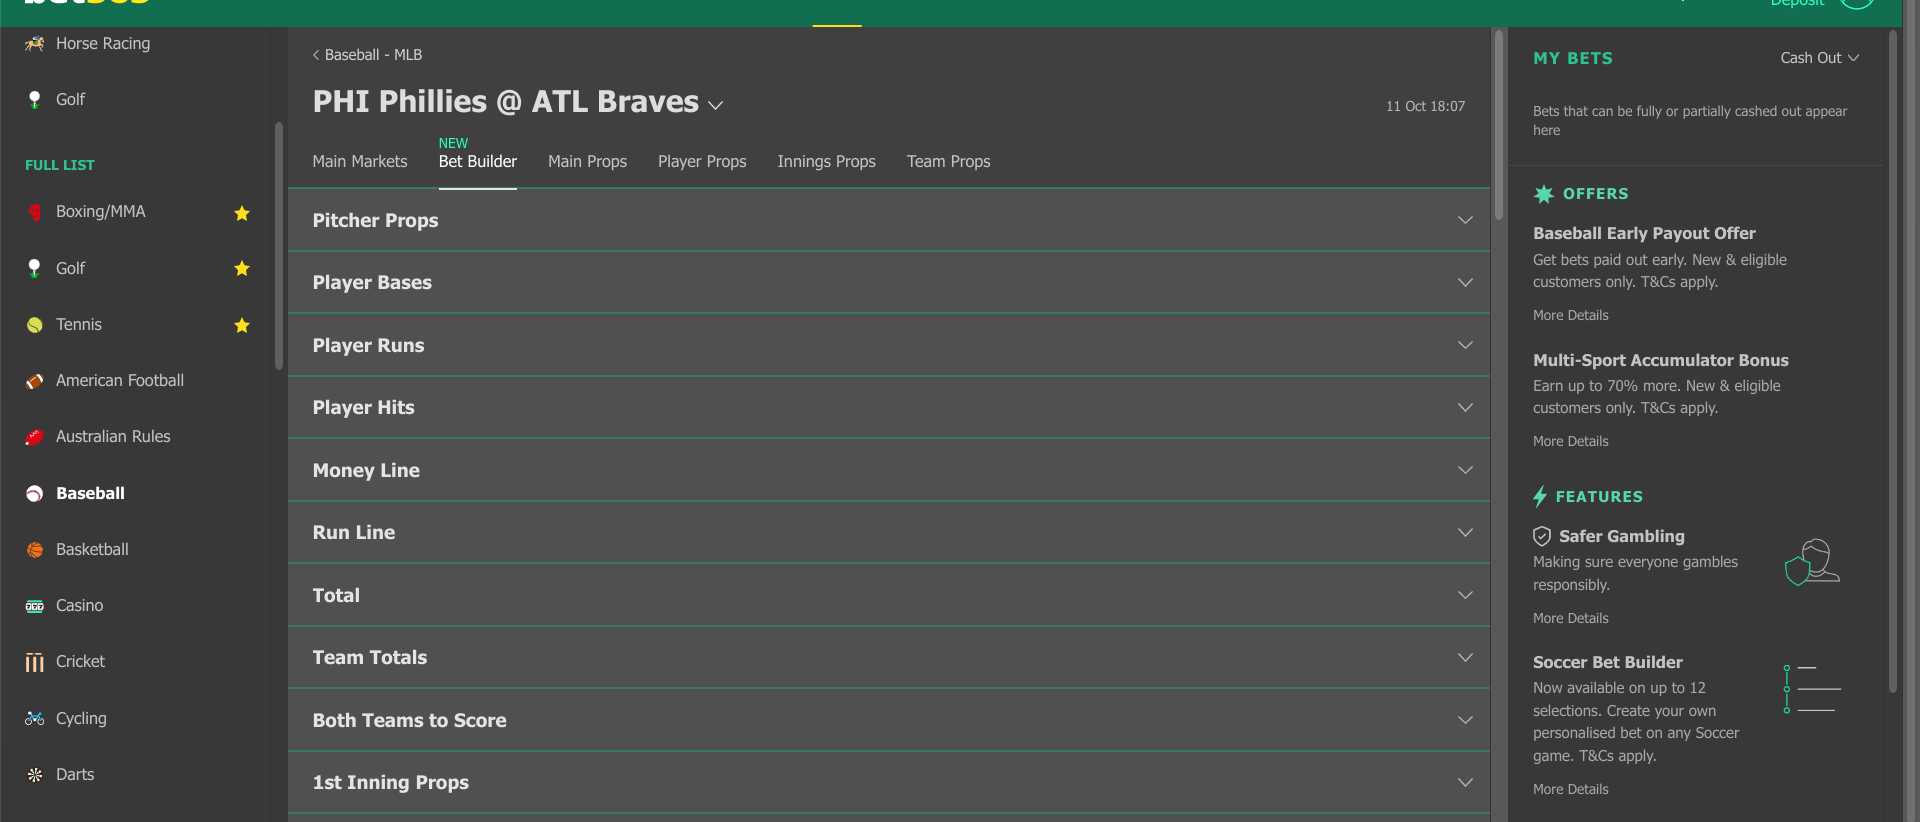Click the American Football icon
The height and width of the screenshot is (822, 1920).
pos(35,381)
